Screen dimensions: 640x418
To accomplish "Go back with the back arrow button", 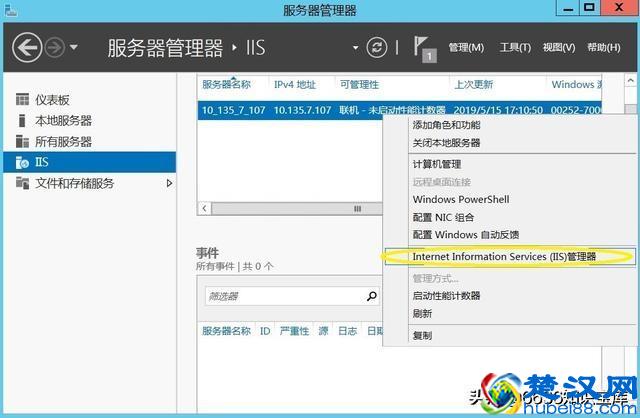I will 27,48.
